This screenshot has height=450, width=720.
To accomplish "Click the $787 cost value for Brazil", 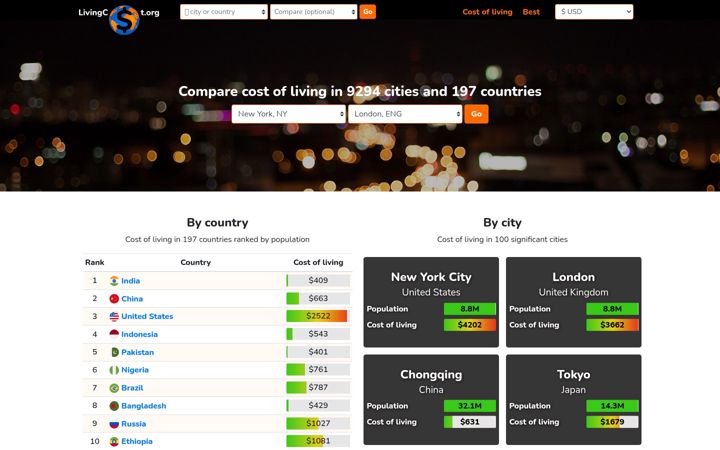I will [318, 387].
